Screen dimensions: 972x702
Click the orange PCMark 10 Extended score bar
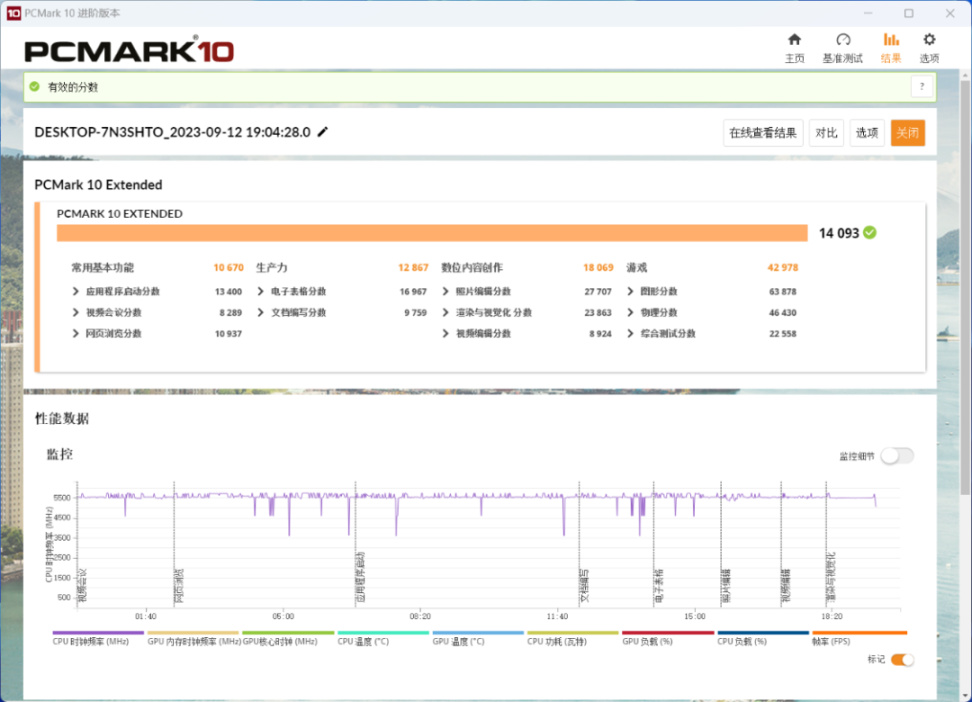click(x=432, y=233)
